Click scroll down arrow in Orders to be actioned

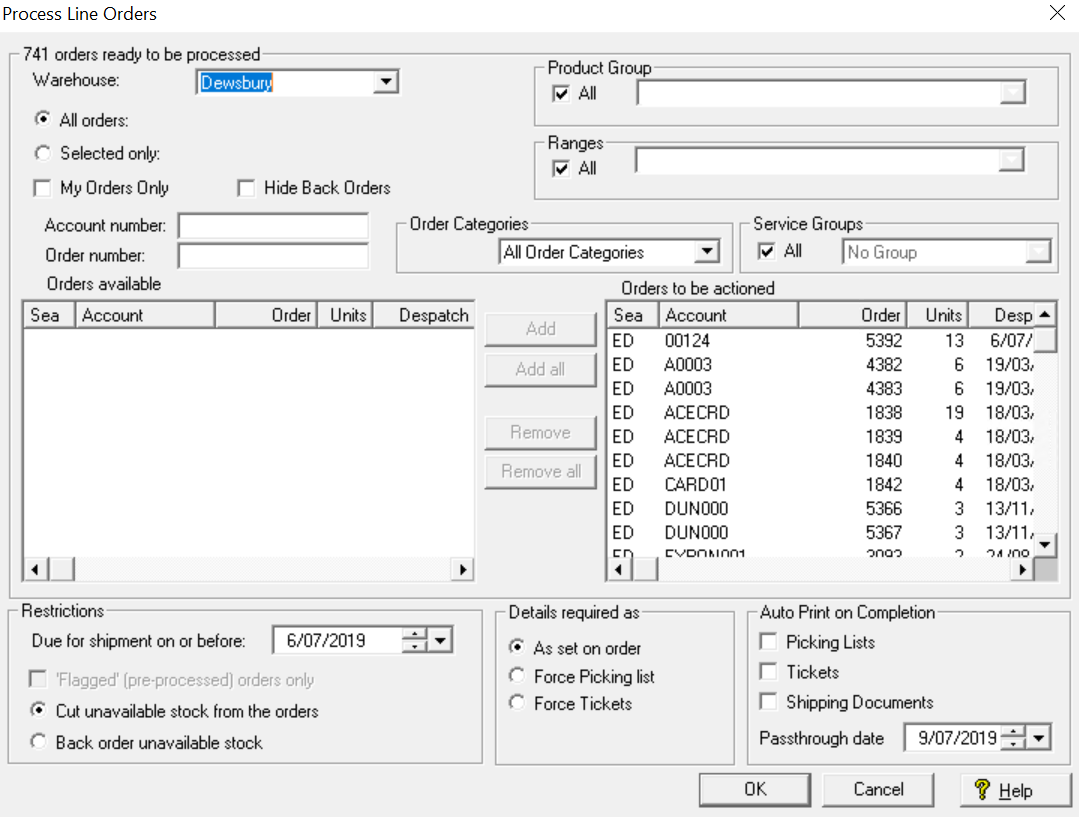tap(1045, 545)
